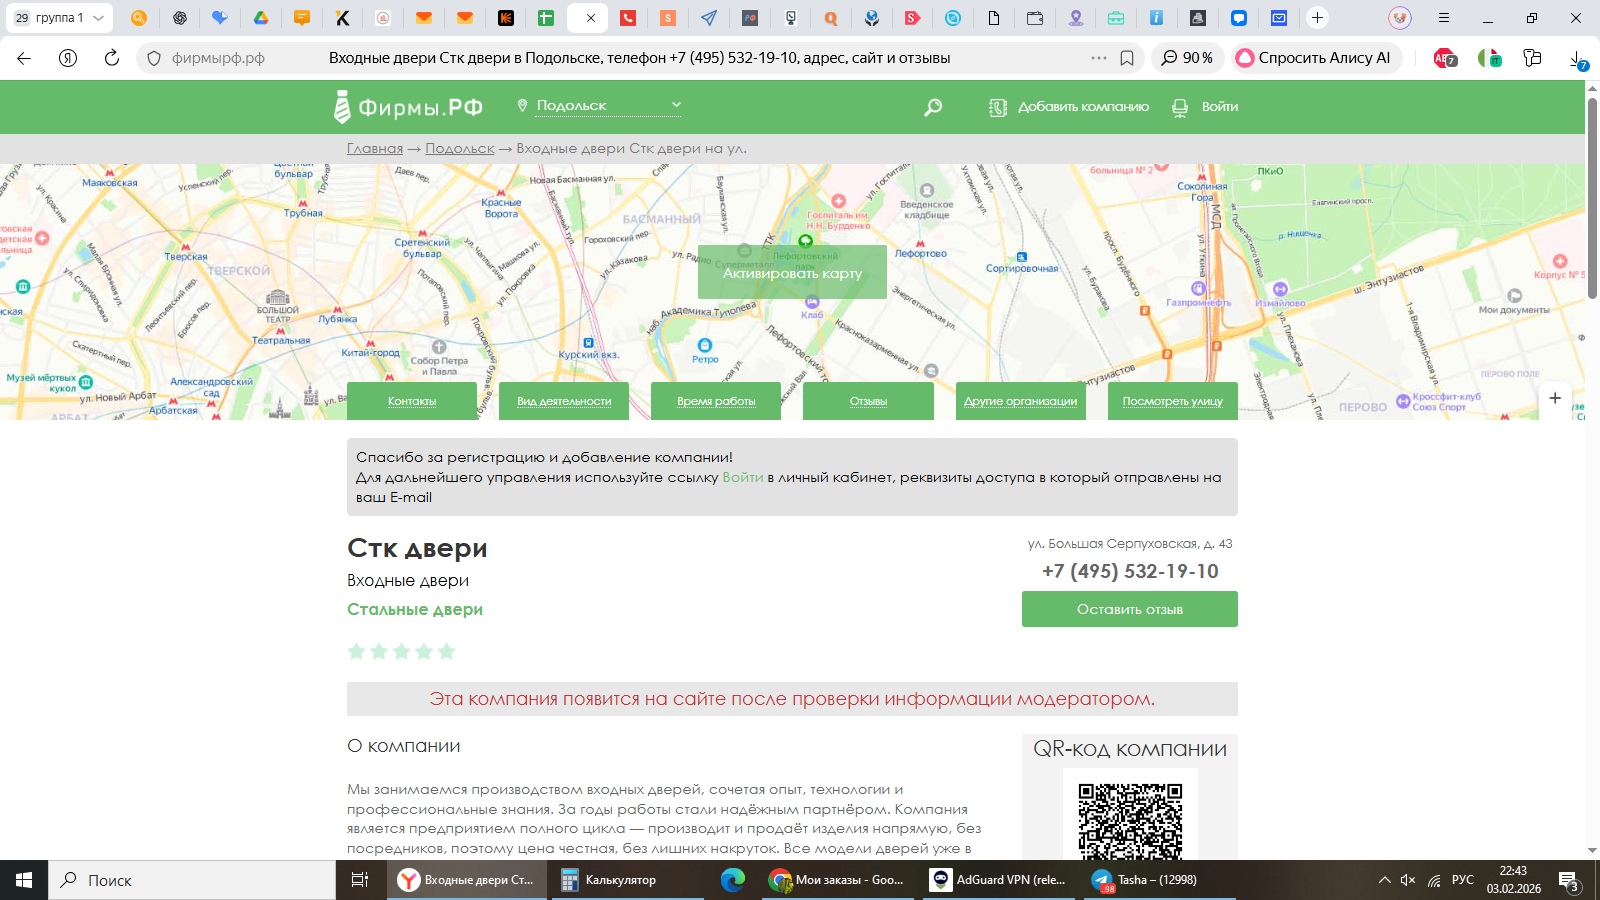Open the Другие организации section tab
This screenshot has height=900, width=1600.
(1021, 401)
